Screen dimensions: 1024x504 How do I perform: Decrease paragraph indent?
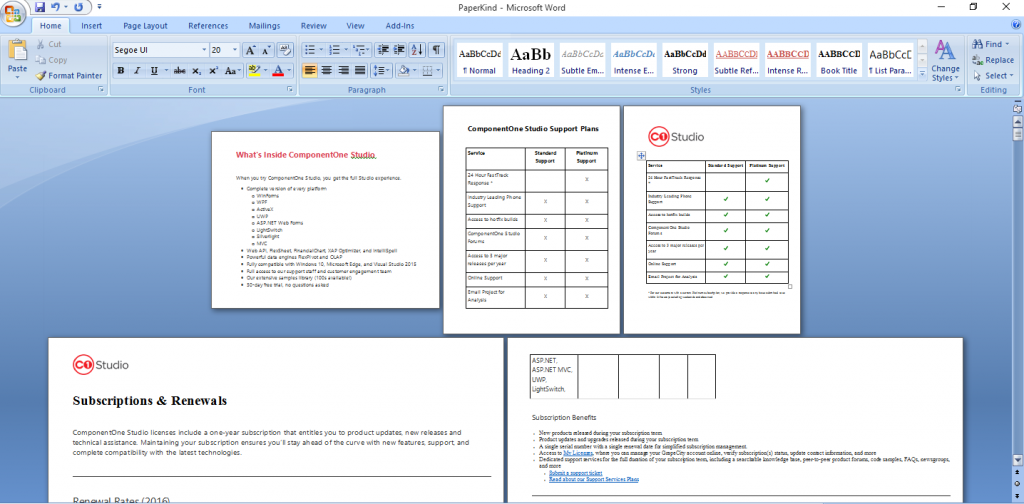383,50
